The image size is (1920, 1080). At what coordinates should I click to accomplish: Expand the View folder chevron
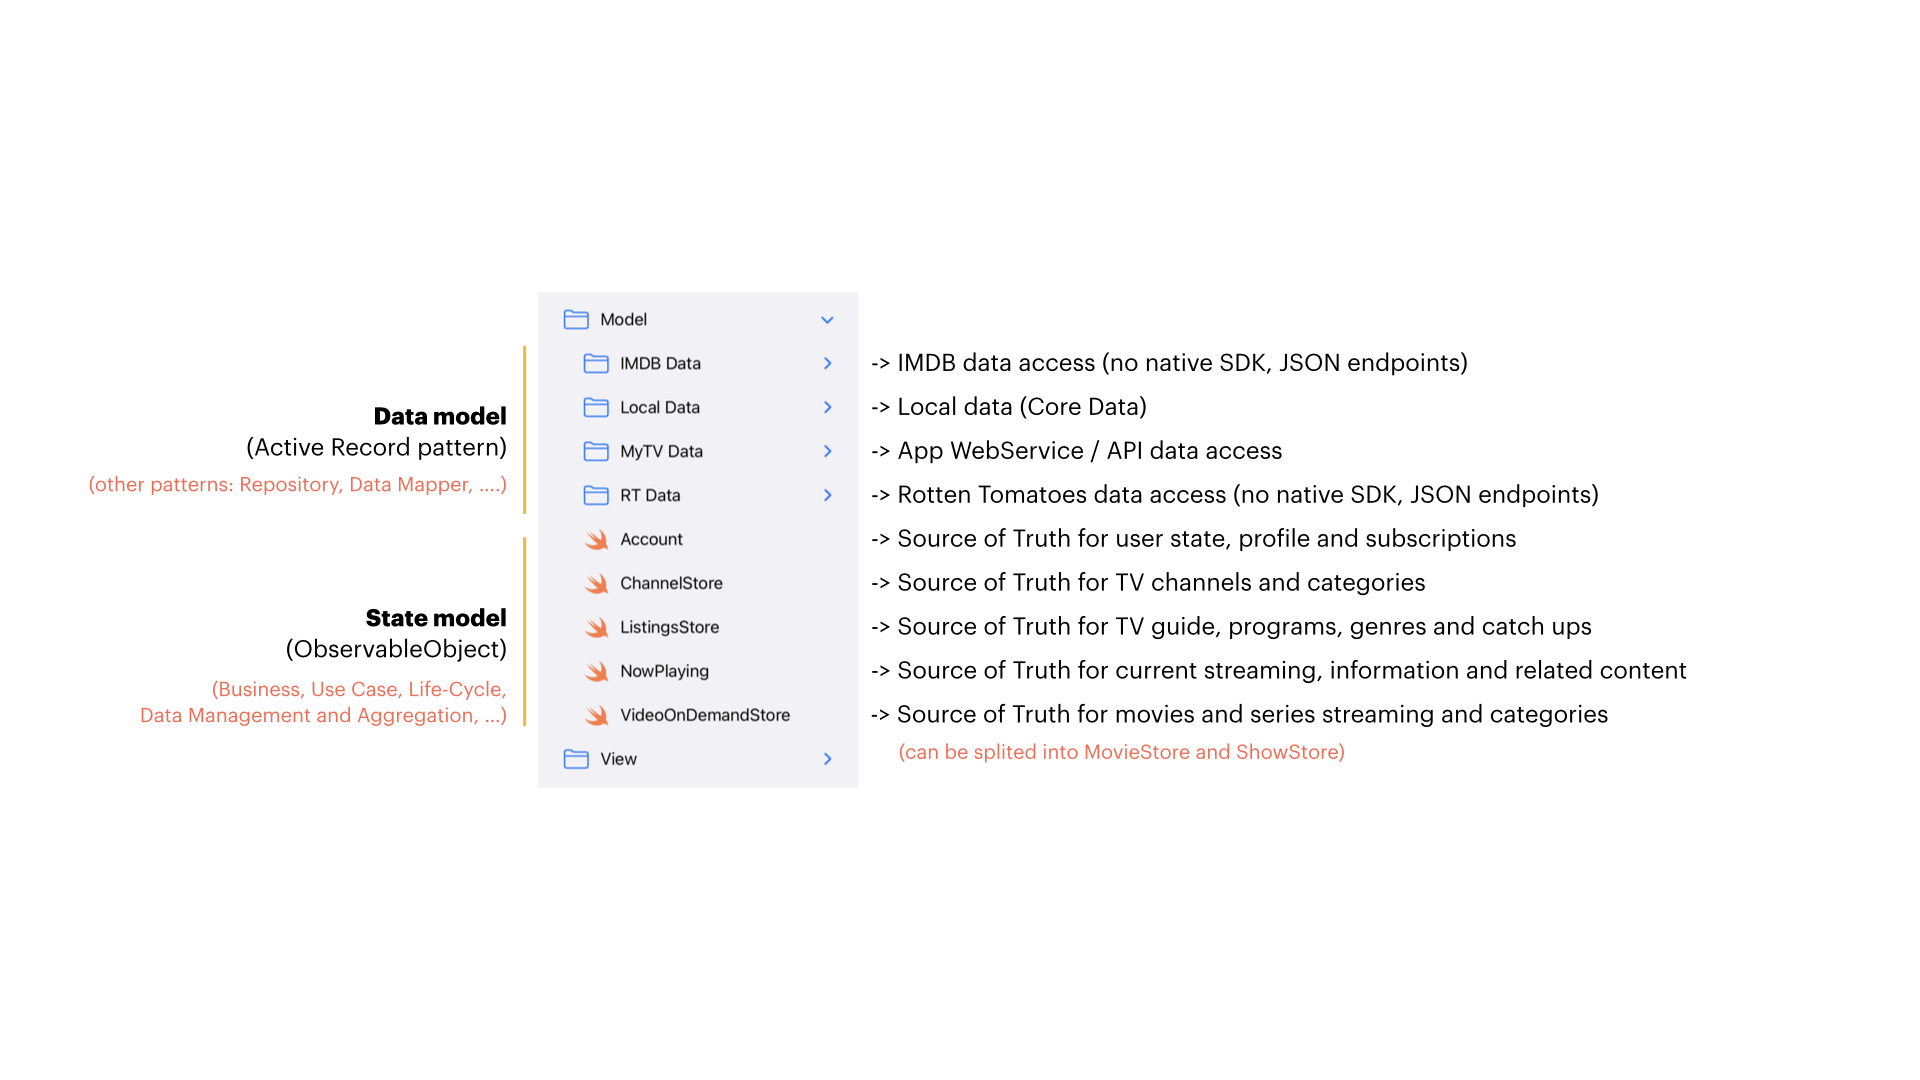[828, 759]
